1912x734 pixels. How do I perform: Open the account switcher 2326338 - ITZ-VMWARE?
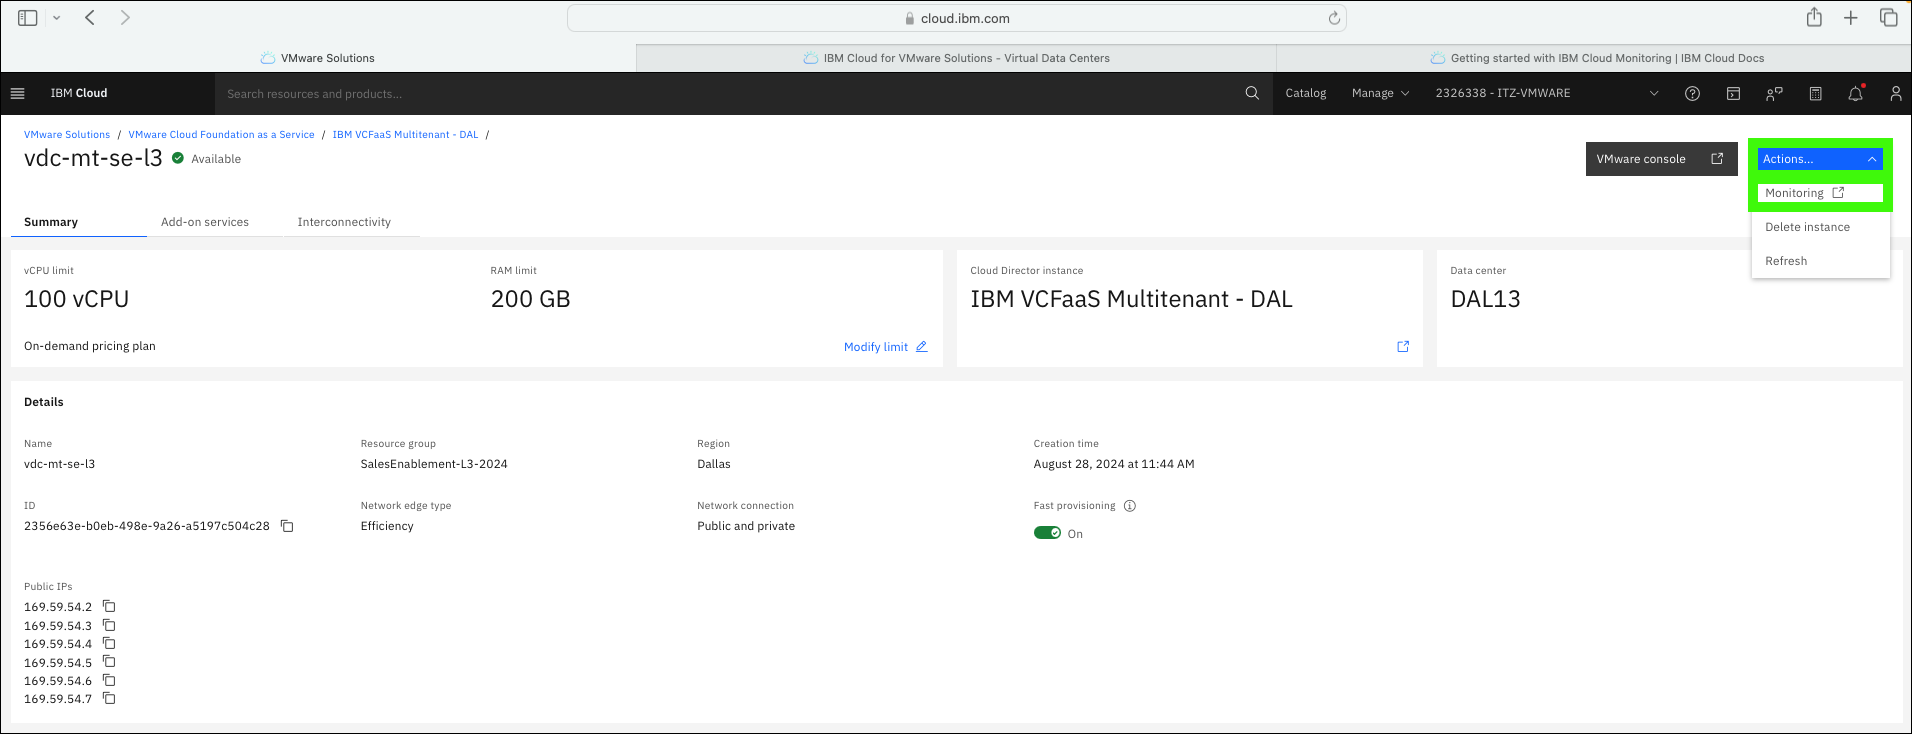(1547, 93)
